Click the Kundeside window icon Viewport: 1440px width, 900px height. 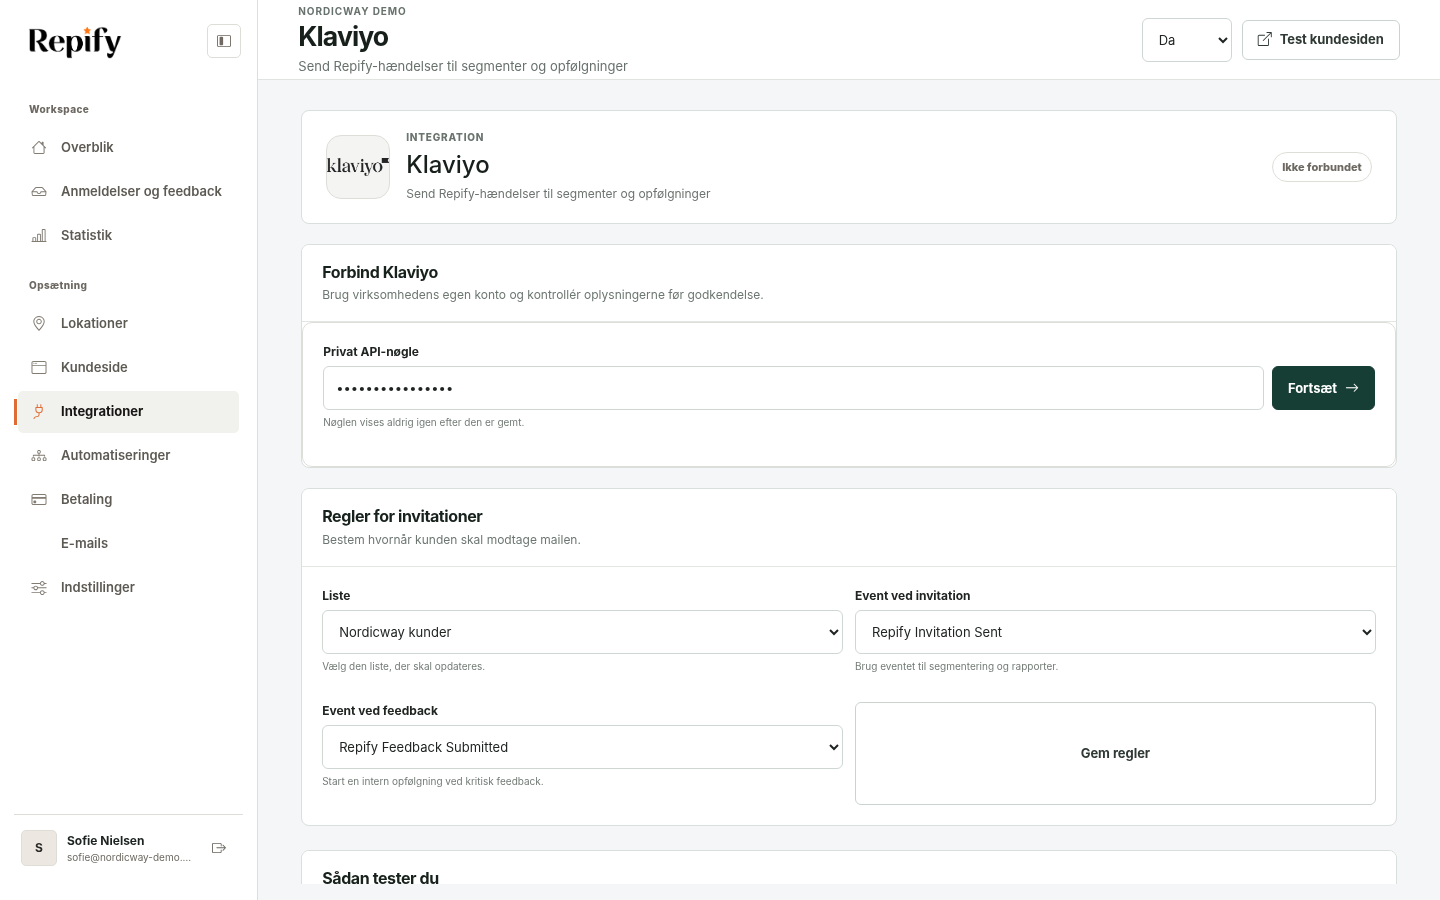(39, 367)
